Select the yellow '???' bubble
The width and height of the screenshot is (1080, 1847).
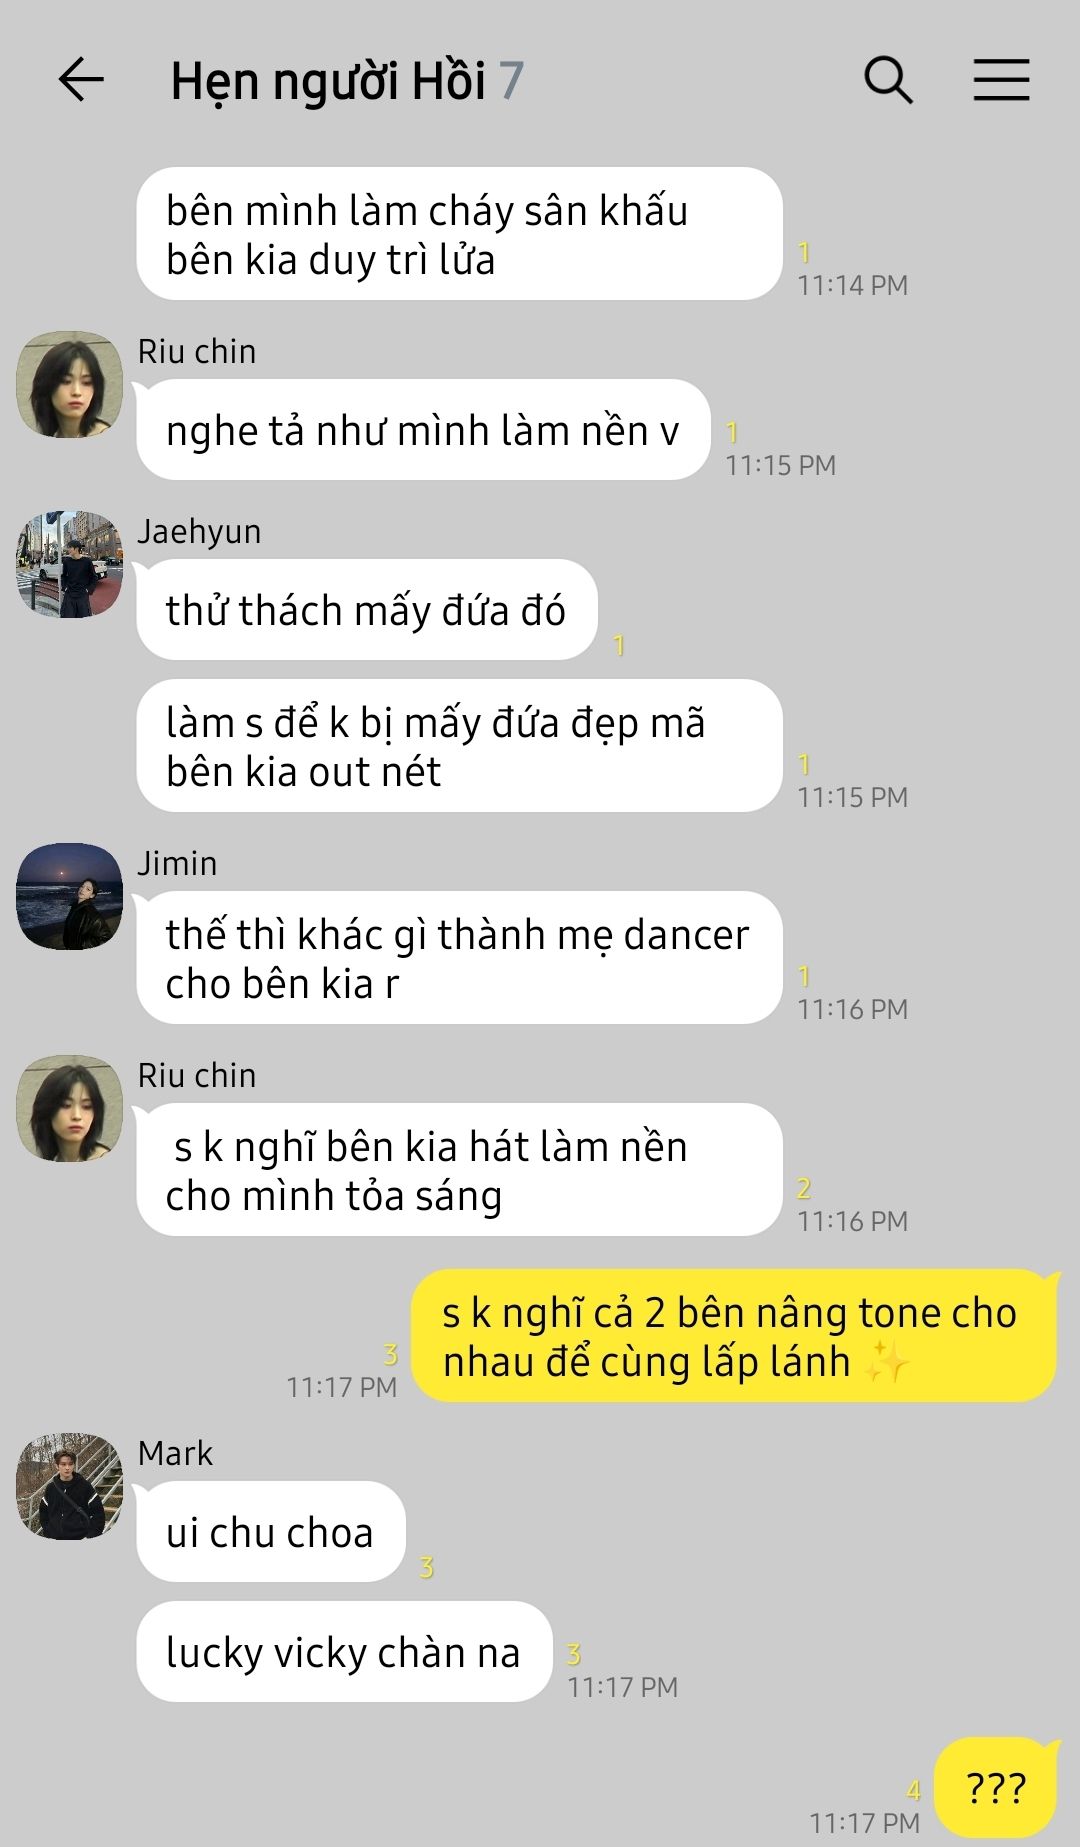996,1788
